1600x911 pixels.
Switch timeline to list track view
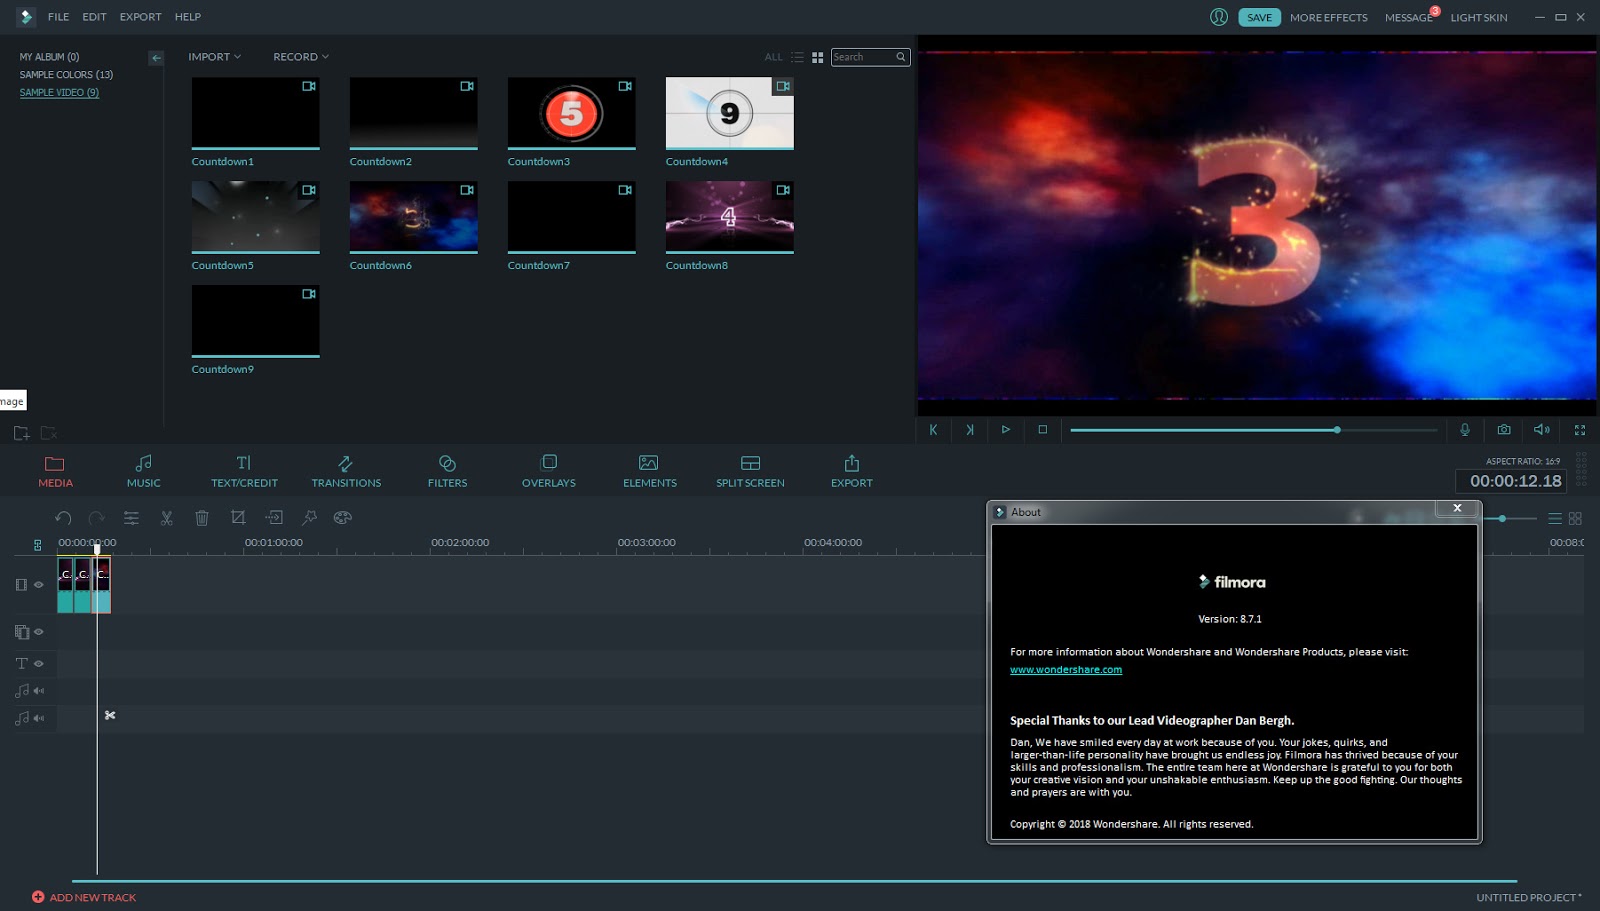click(1555, 519)
